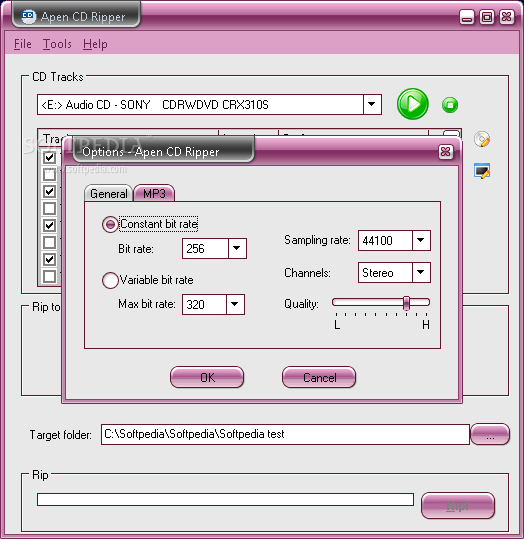Uncheck the first track checkbox
This screenshot has height=539, width=524.
coord(50,157)
